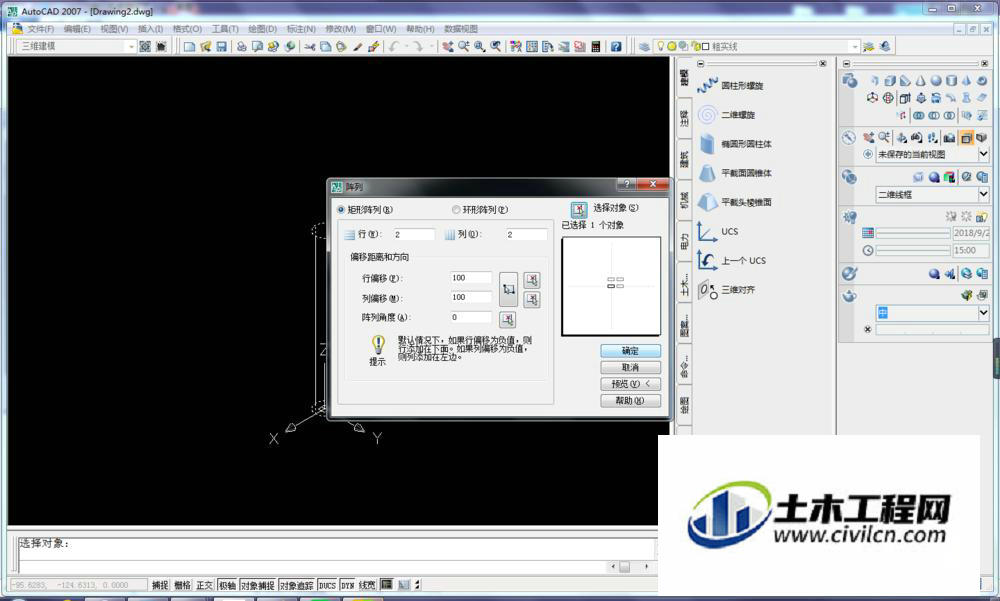The width and height of the screenshot is (1000, 601).
Task: Click the pick array angle icon
Action: pos(508,319)
